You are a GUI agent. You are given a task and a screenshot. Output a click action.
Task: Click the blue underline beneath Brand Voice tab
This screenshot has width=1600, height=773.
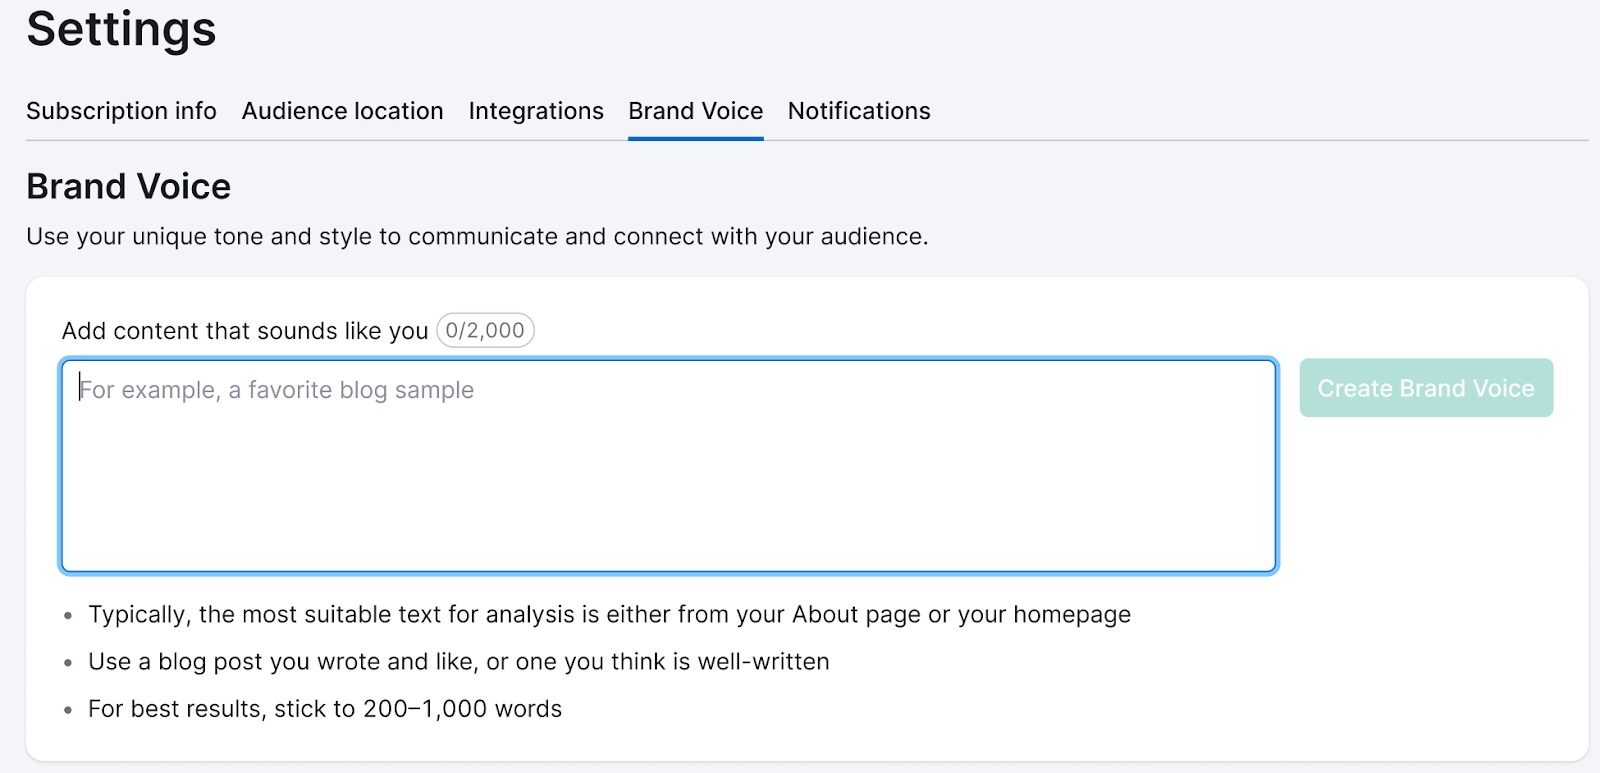[x=695, y=138]
